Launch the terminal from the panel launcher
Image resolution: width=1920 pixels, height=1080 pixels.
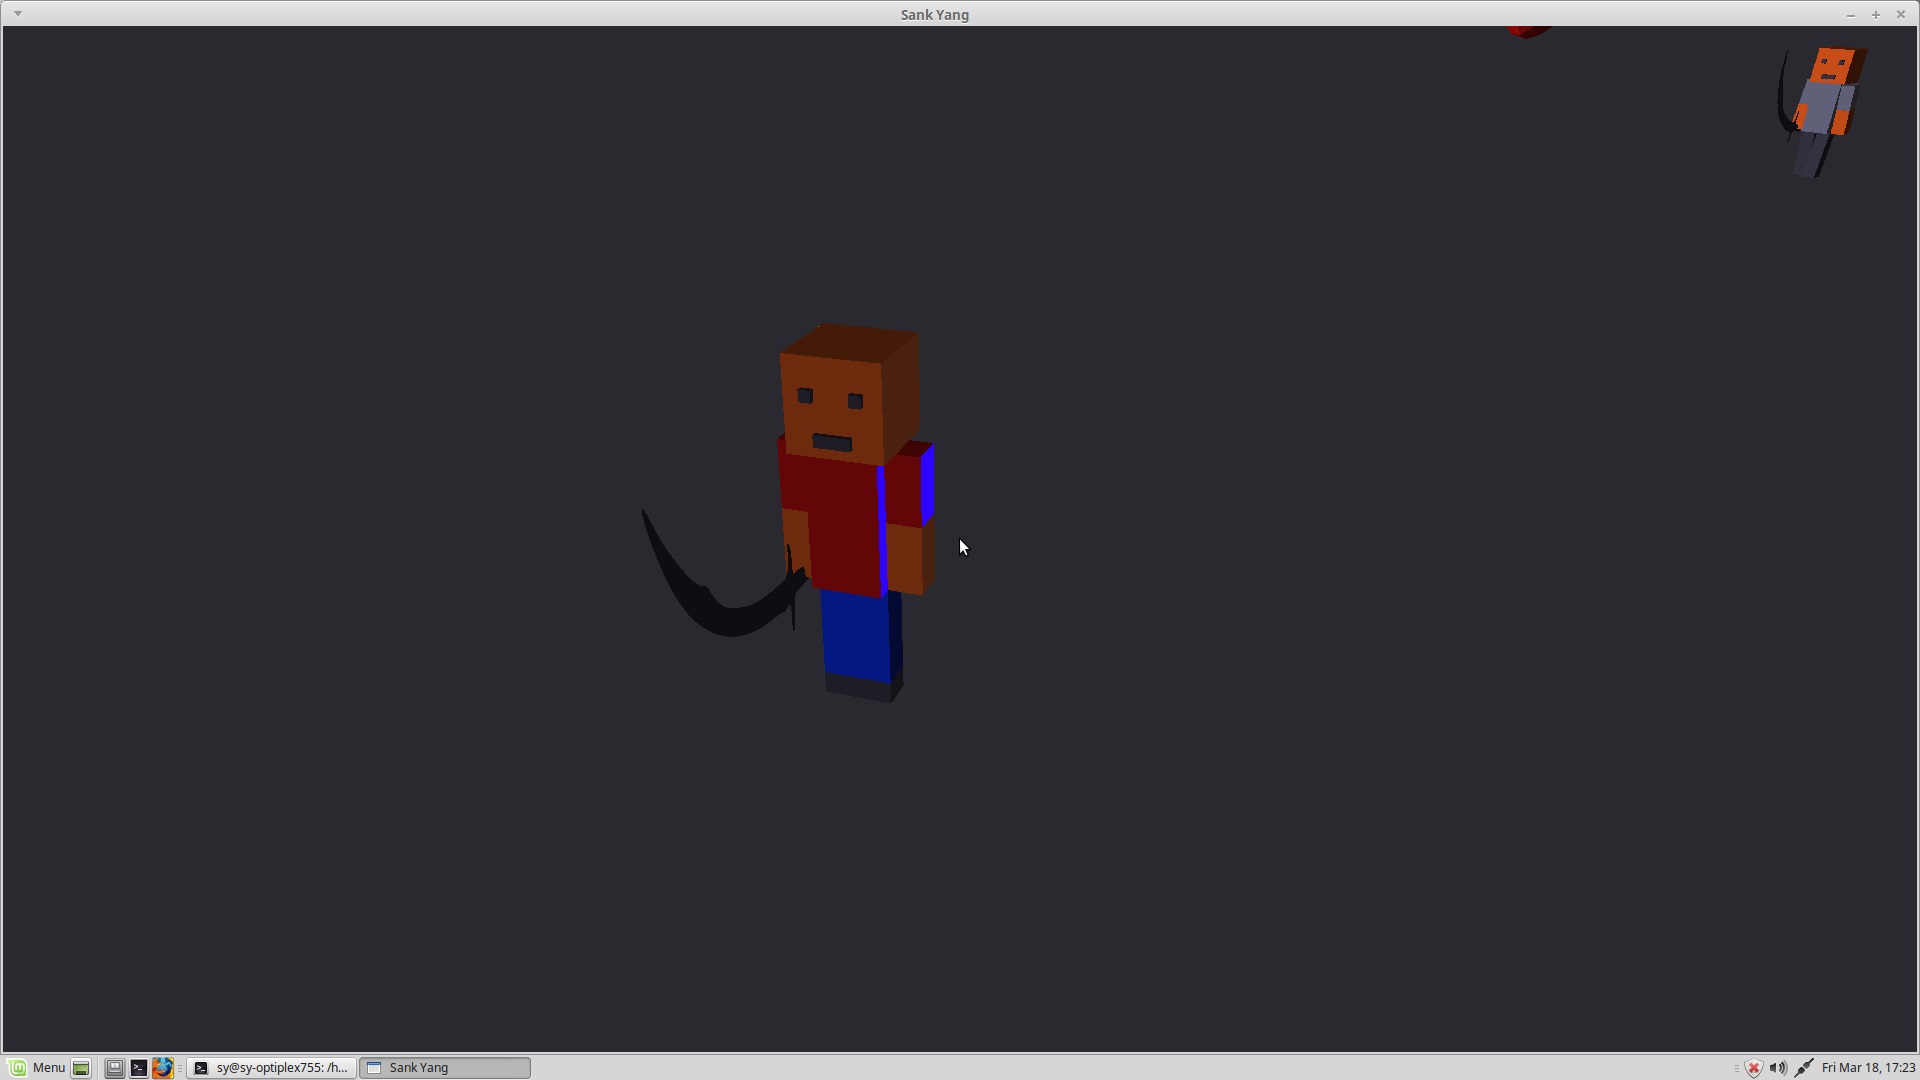point(139,1068)
